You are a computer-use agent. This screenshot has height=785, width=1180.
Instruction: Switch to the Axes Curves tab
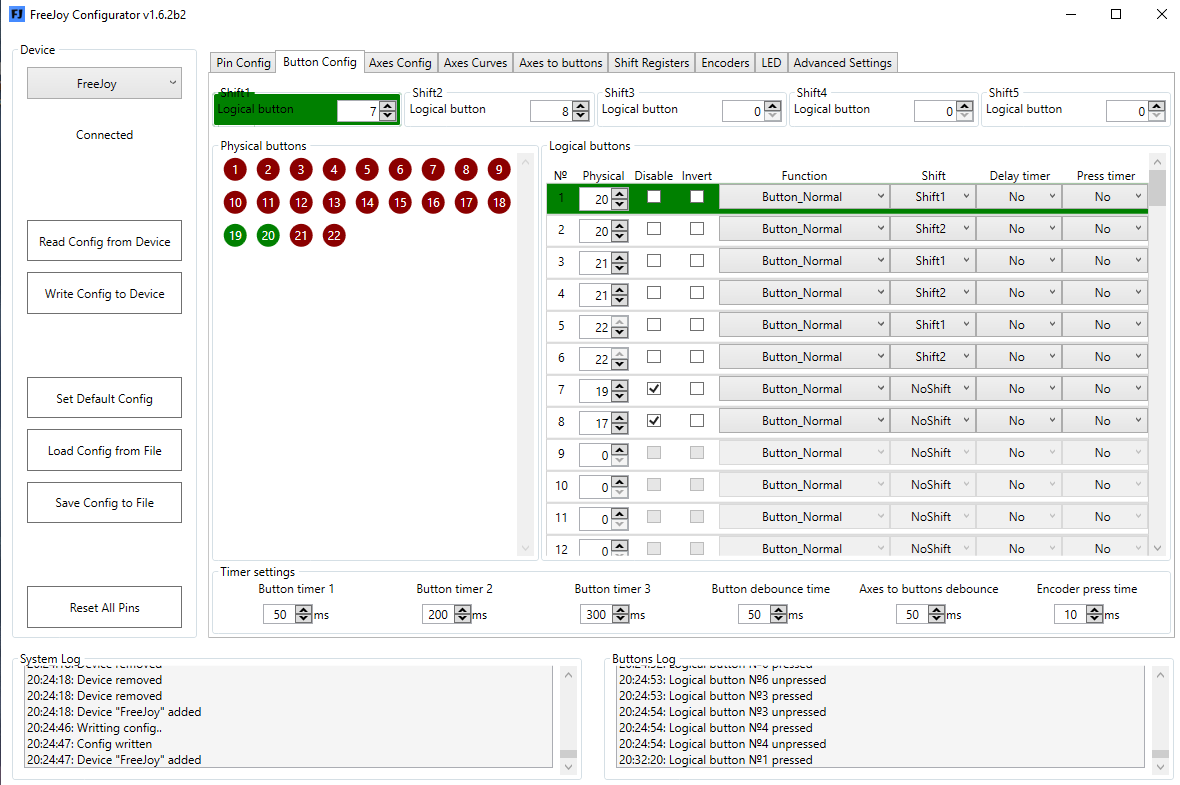(x=475, y=62)
